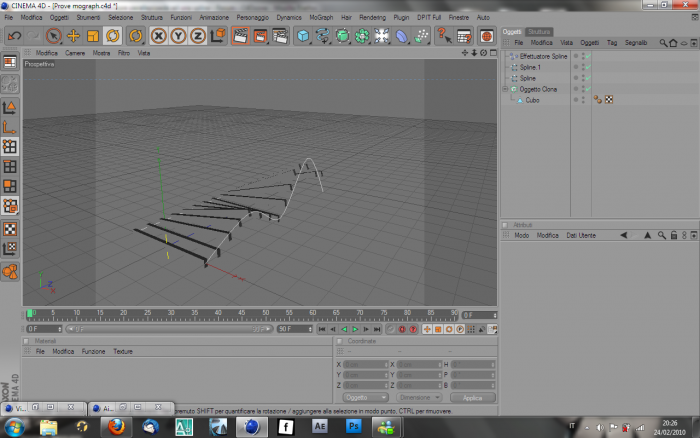
Task: Select the Move tool in toolbar
Action: (x=73, y=36)
